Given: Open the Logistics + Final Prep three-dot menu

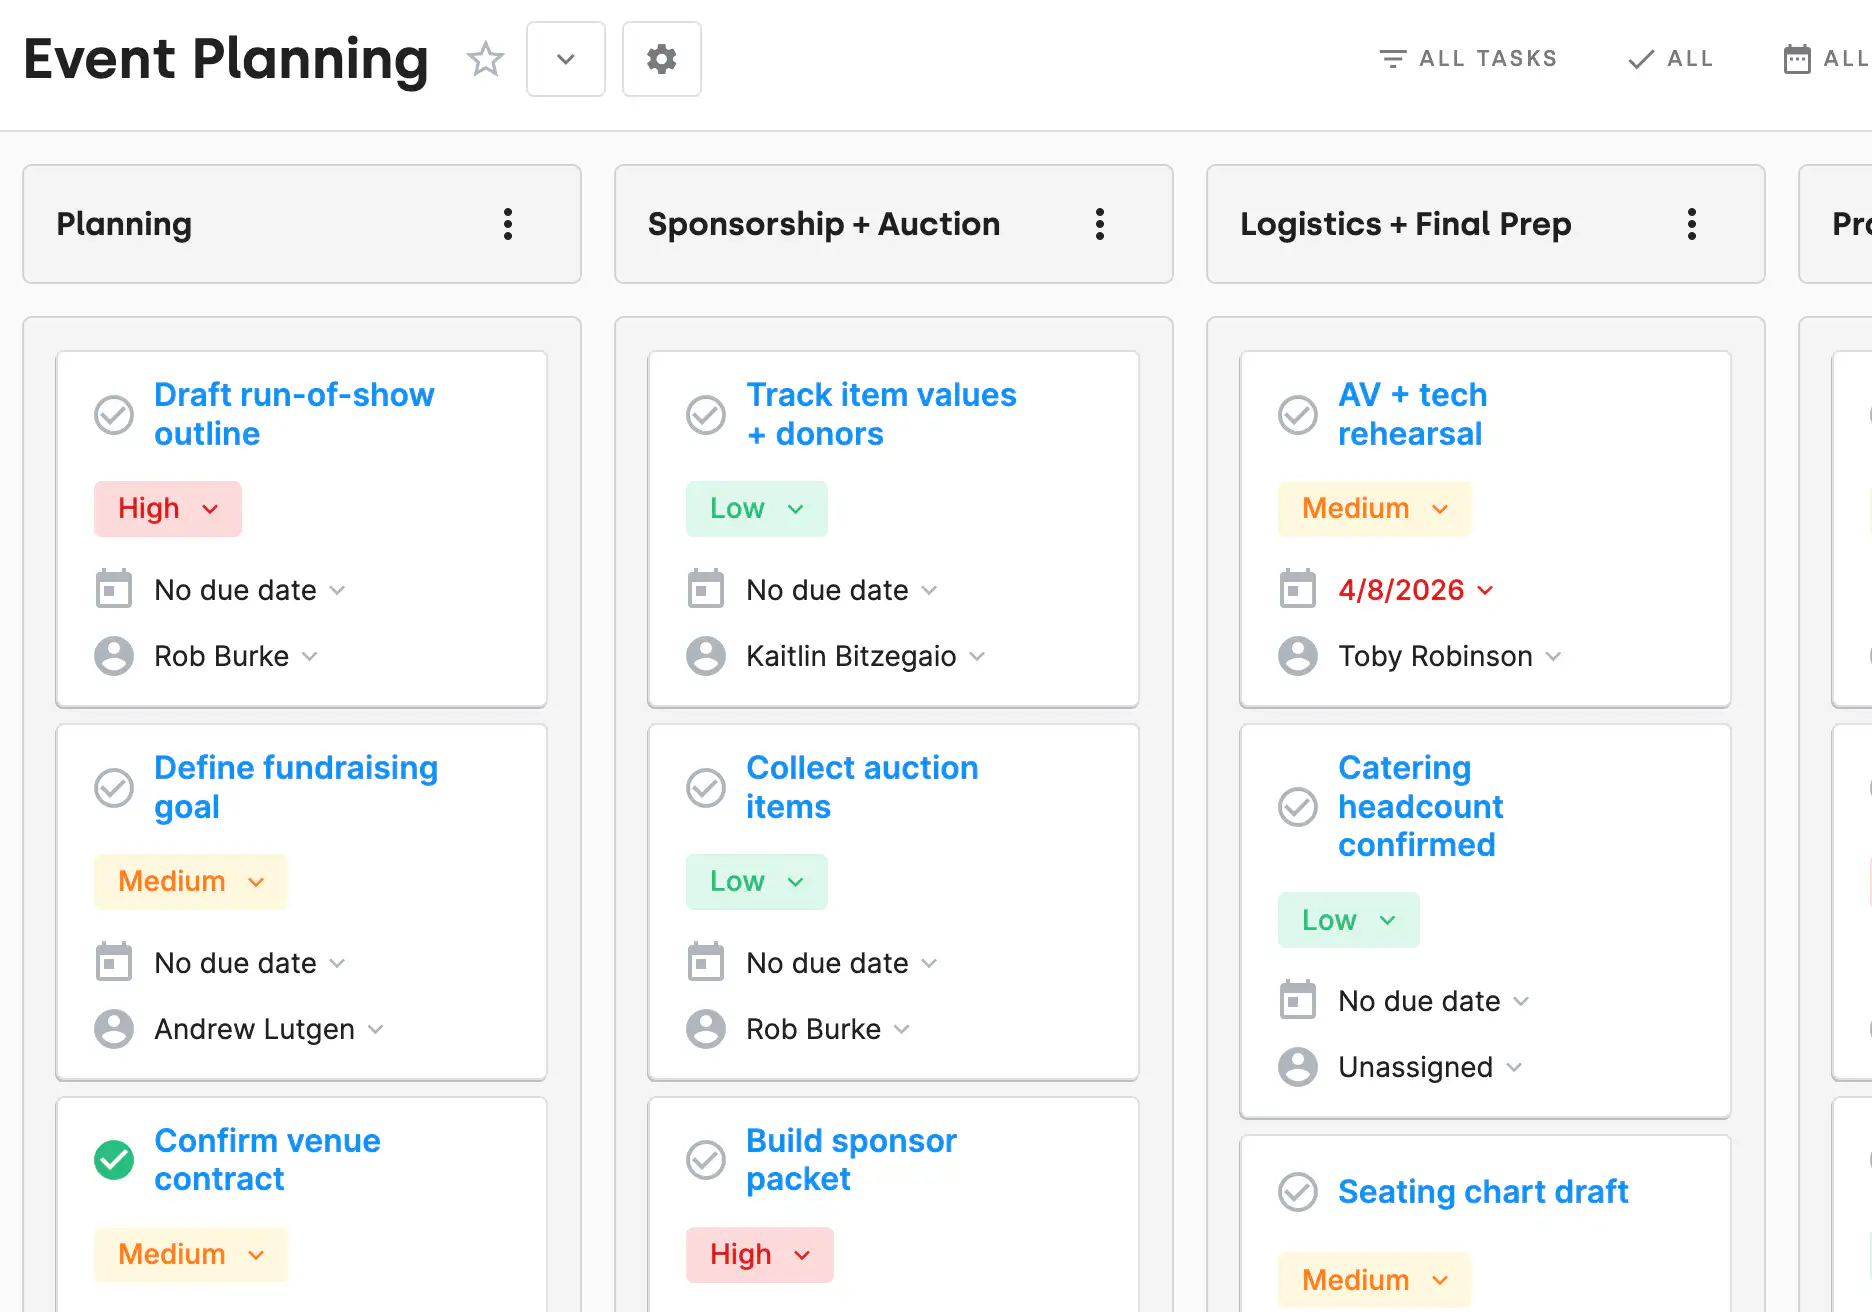Looking at the screenshot, I should tap(1692, 224).
